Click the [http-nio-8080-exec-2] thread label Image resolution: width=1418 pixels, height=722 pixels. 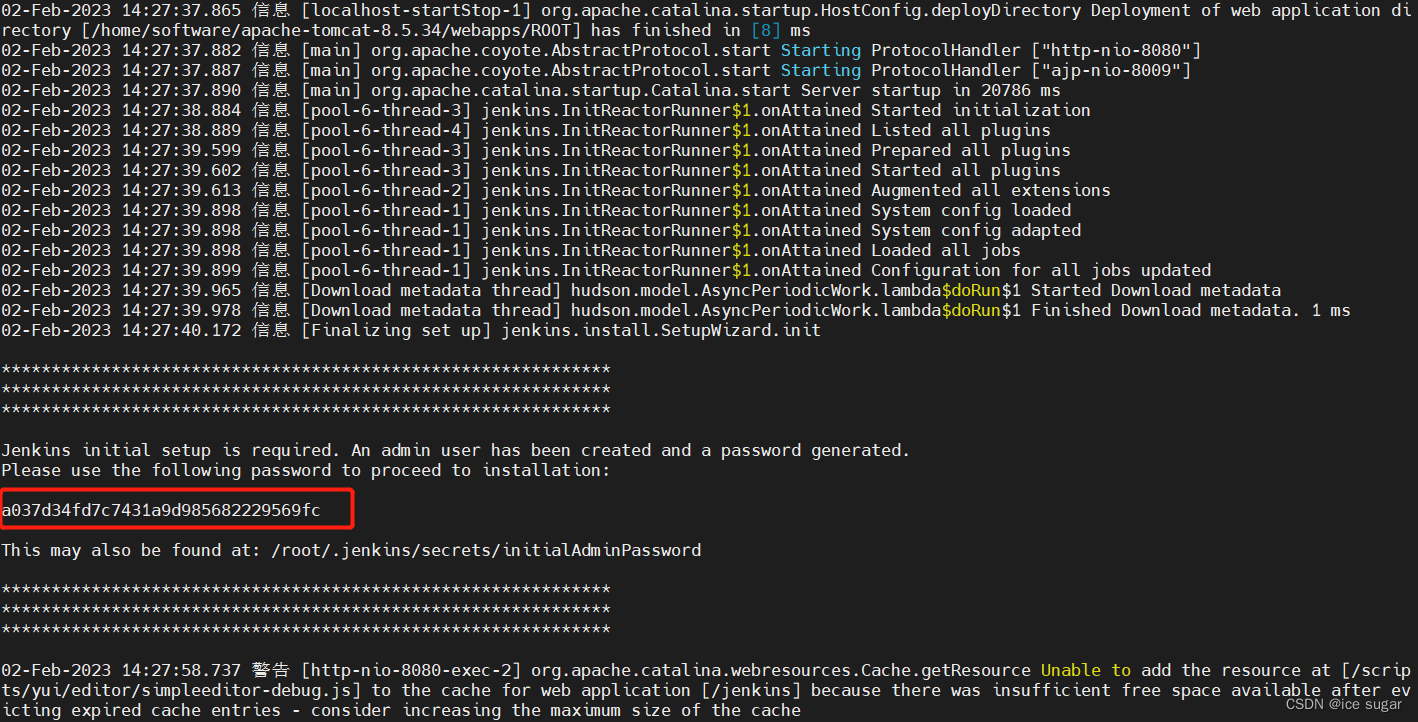pyautogui.click(x=411, y=670)
